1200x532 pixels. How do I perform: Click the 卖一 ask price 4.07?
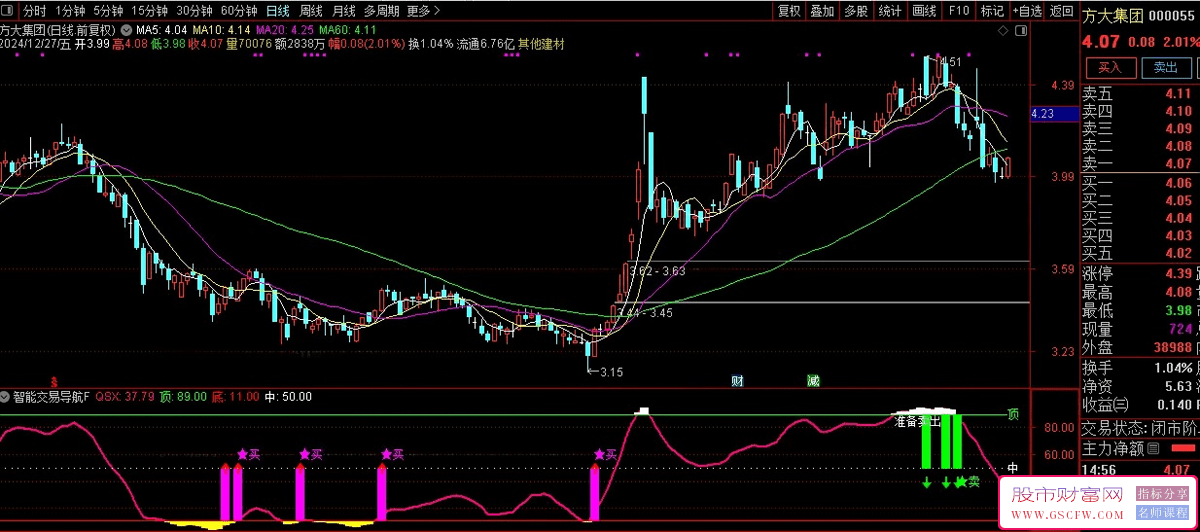[1178, 164]
